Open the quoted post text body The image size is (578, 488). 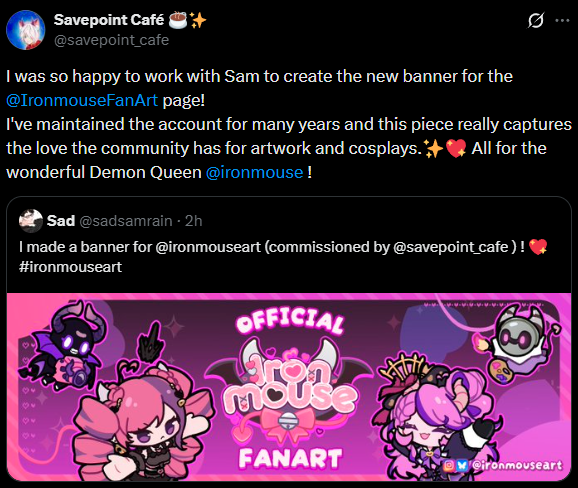click(x=283, y=257)
